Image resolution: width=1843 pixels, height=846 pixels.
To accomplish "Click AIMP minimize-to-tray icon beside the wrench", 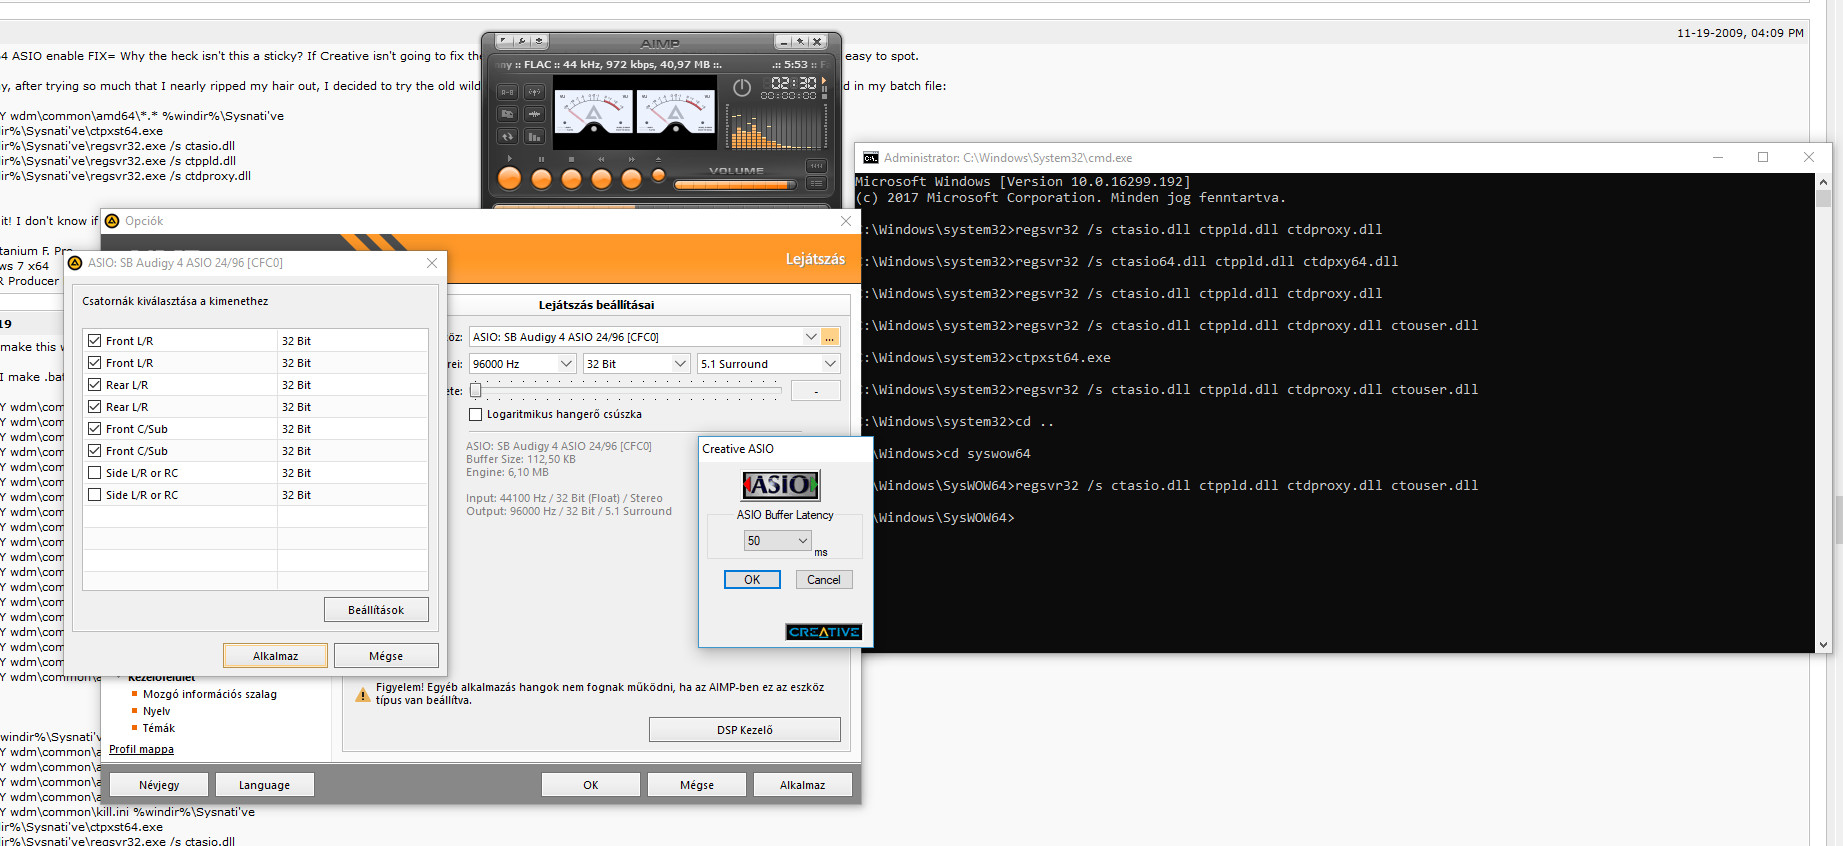I will 539,41.
